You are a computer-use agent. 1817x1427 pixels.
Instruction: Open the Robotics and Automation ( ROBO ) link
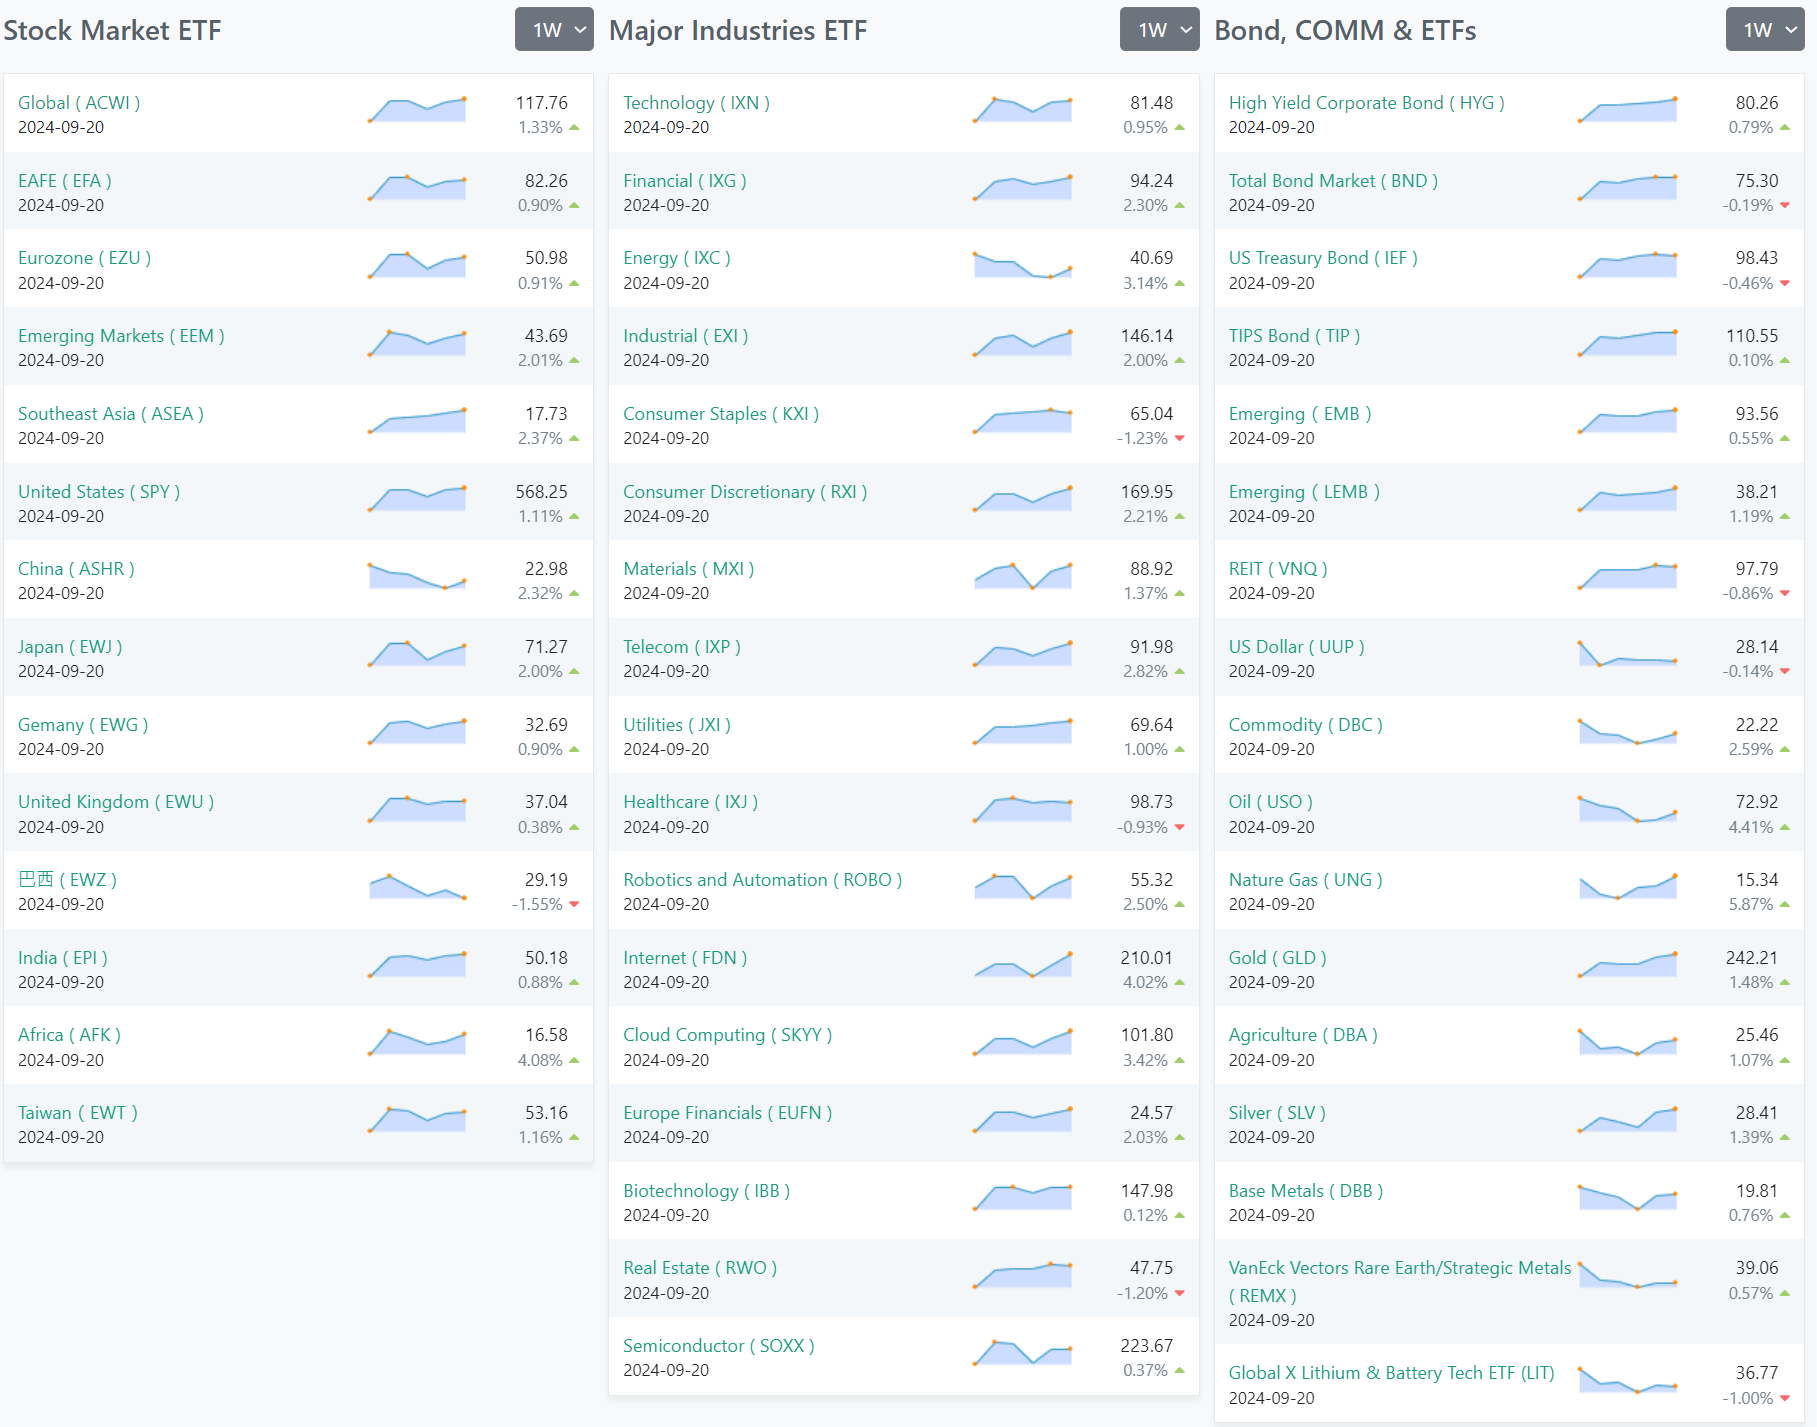[763, 880]
